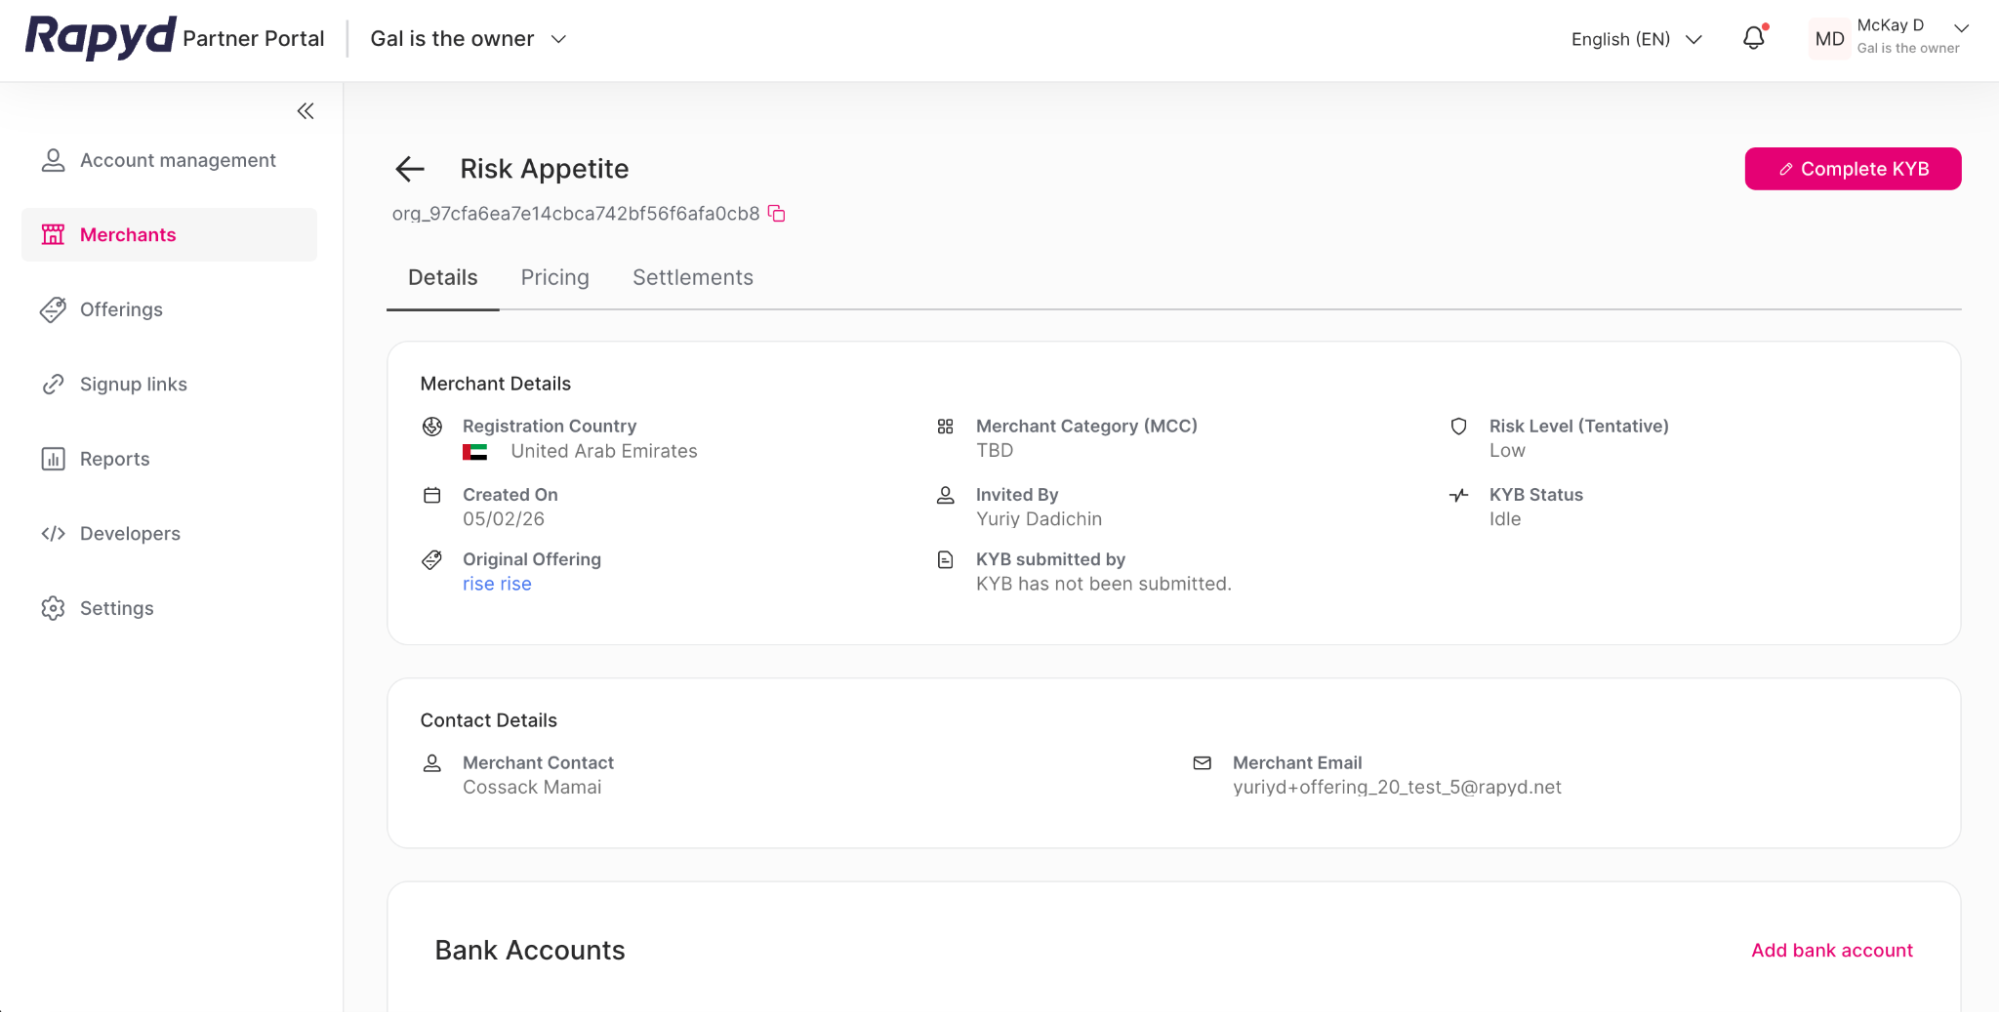Click the Complete KYB button
Viewport: 1999px width, 1013px height.
(x=1852, y=168)
